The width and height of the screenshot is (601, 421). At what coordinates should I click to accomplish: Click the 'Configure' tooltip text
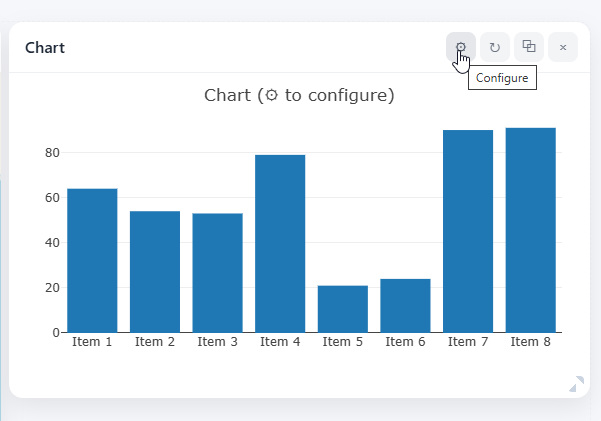[x=502, y=78]
